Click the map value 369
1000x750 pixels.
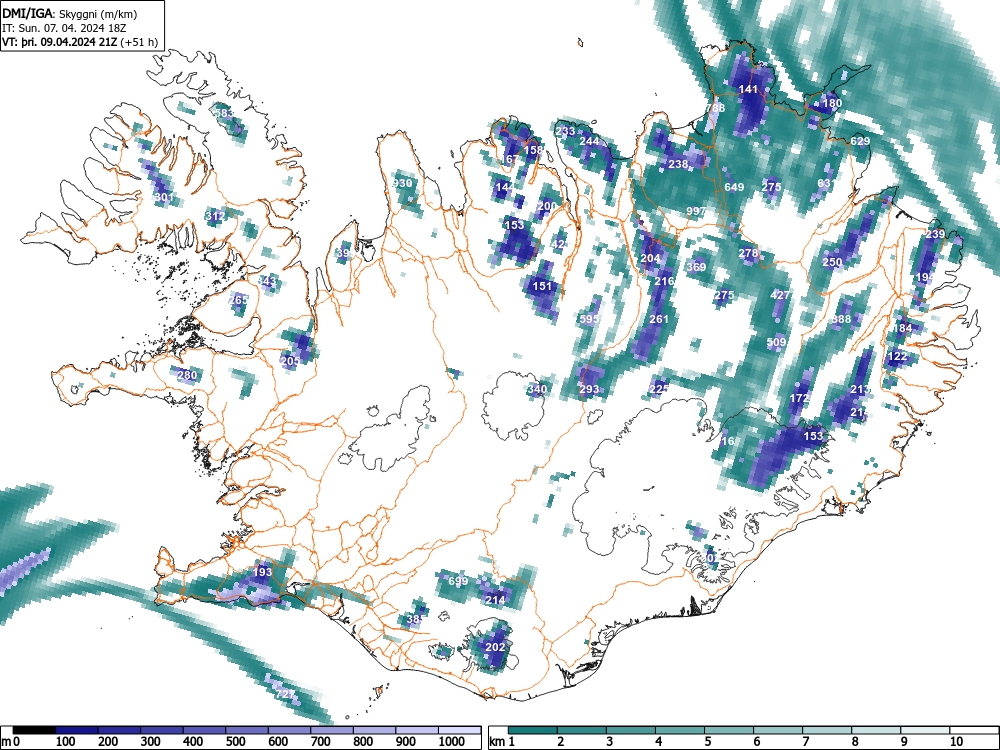(x=696, y=267)
